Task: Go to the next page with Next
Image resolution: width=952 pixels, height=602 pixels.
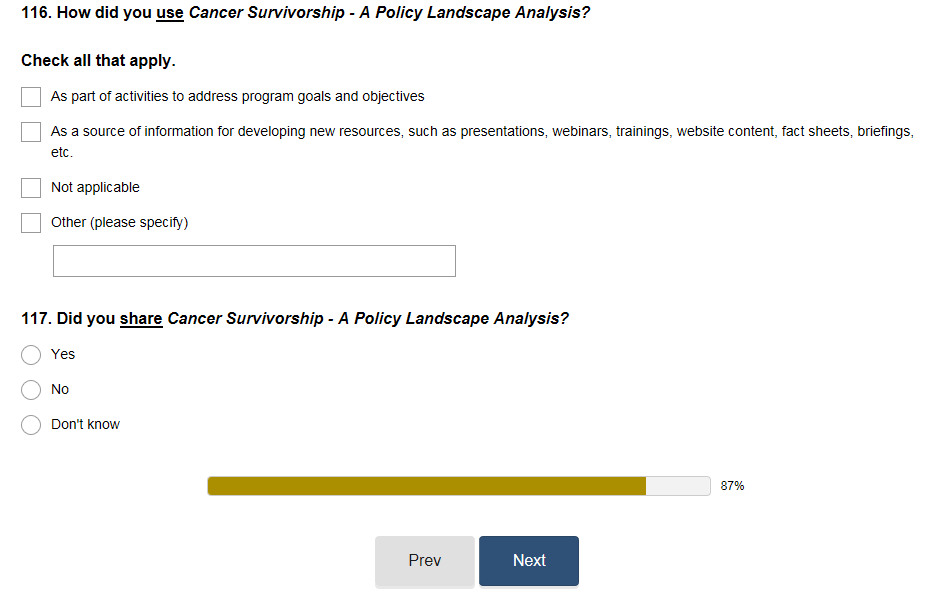Action: coord(528,561)
